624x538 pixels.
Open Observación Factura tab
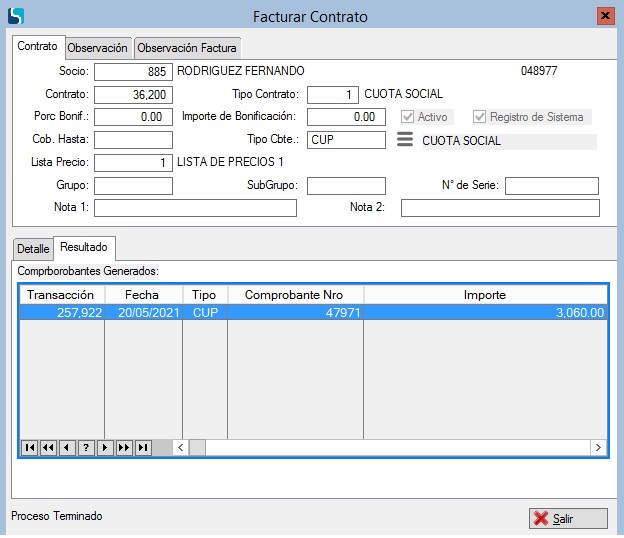(x=188, y=48)
